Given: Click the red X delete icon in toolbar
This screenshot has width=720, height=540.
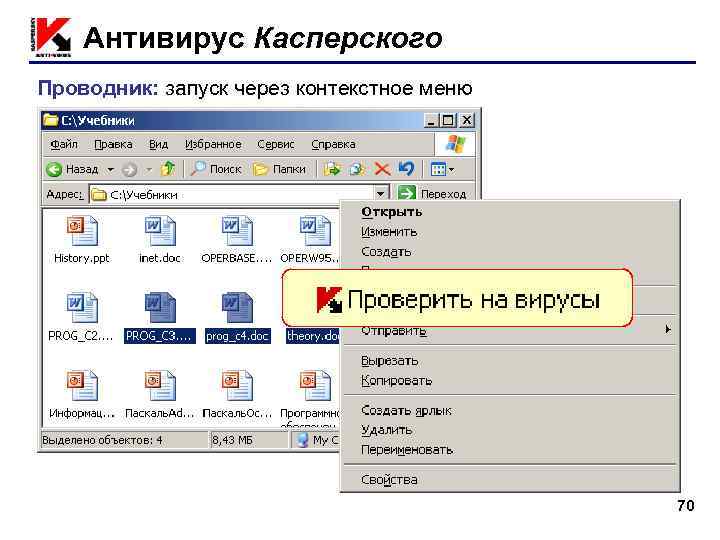Looking at the screenshot, I should 382,169.
